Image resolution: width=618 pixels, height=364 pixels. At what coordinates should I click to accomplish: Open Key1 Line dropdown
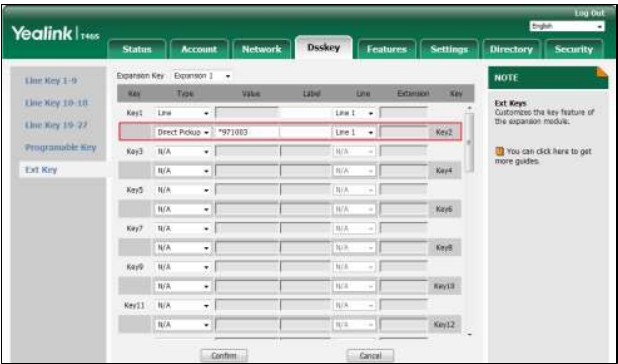click(354, 113)
